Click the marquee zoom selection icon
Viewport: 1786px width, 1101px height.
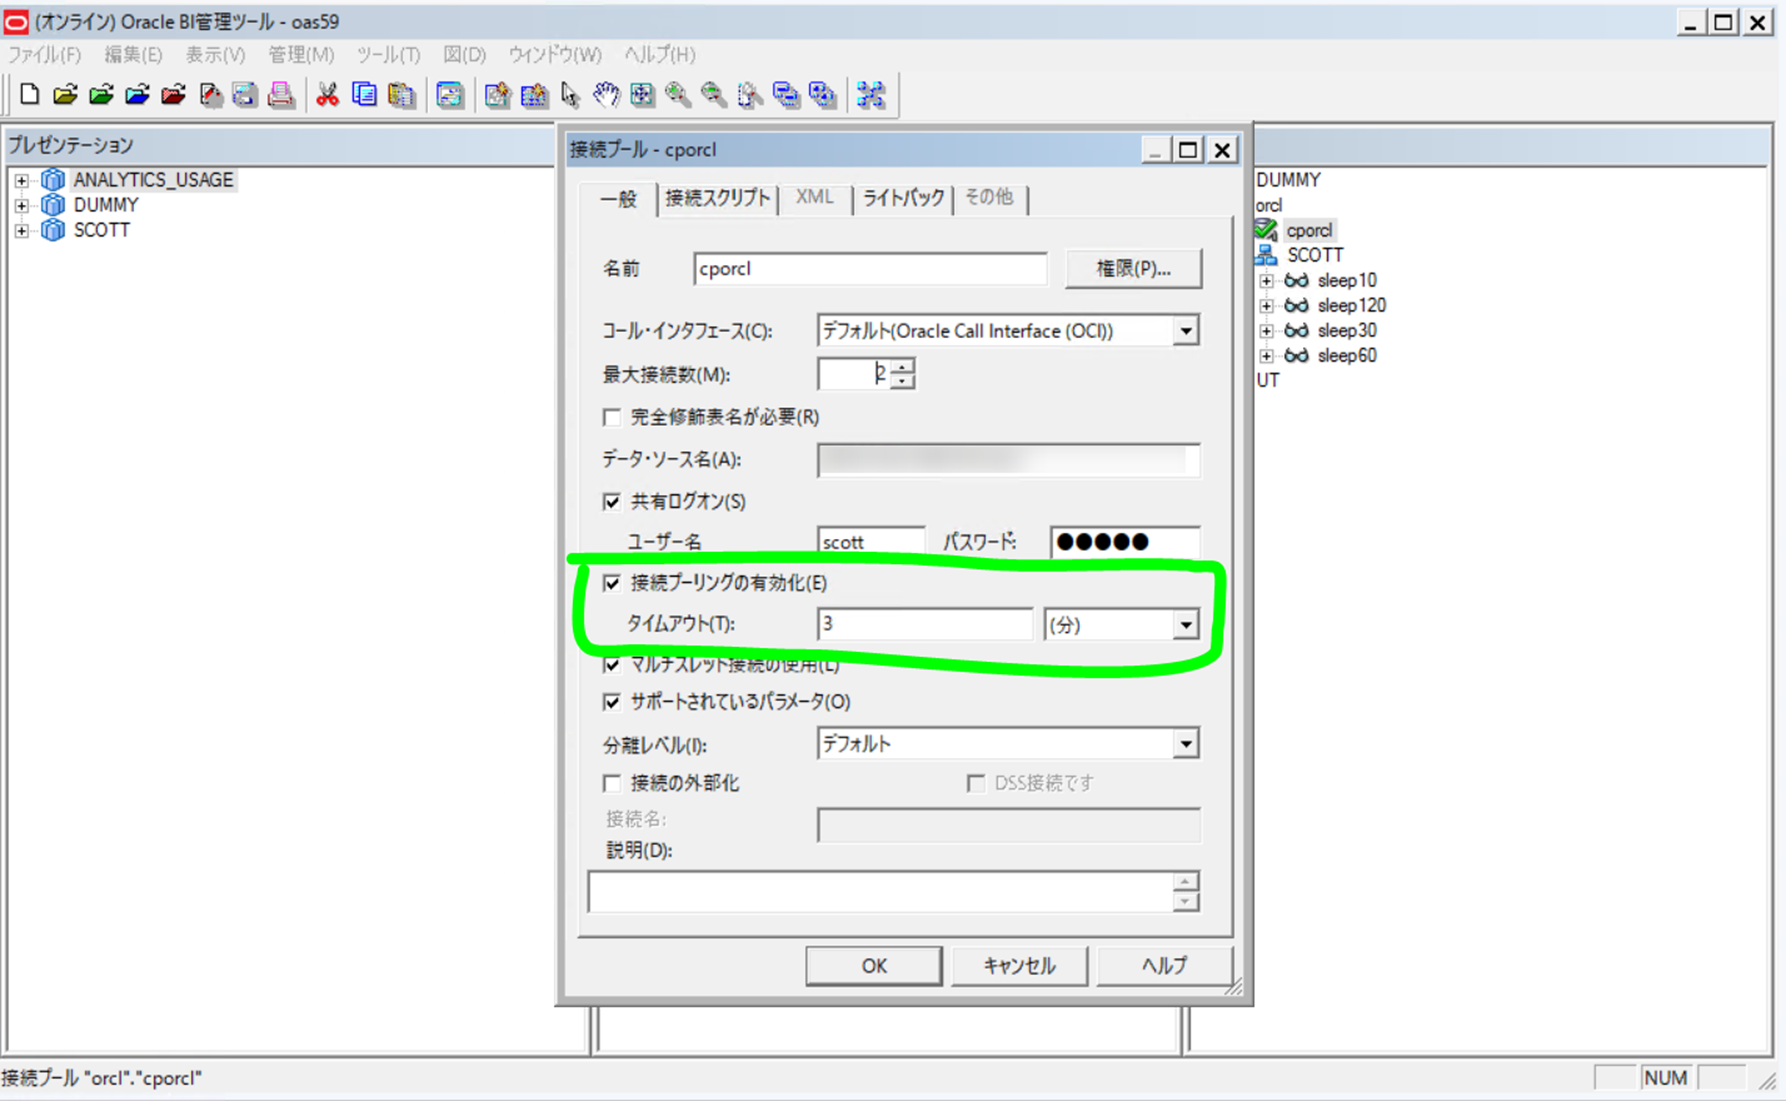(750, 95)
